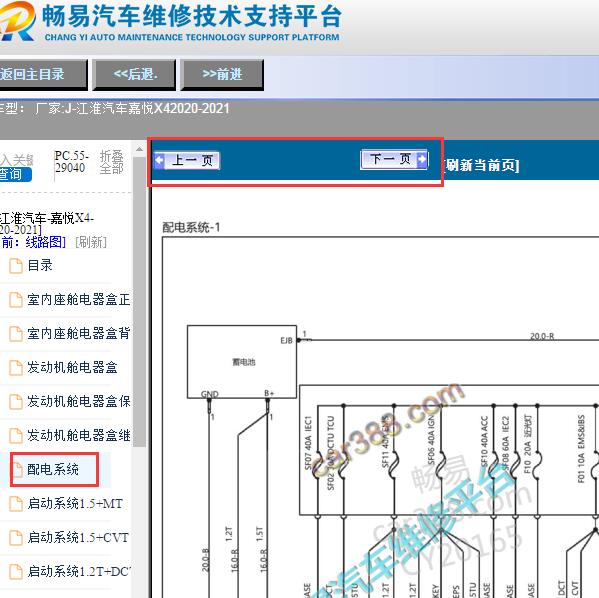Open 发动机舱电器盒 item
The image size is (599, 598).
point(72,367)
